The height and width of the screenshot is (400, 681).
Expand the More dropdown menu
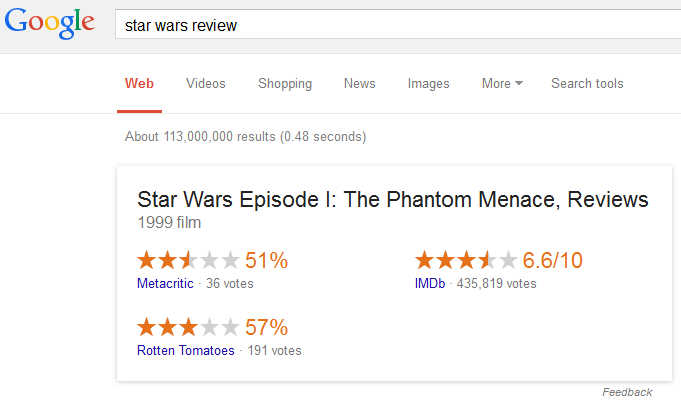point(502,84)
